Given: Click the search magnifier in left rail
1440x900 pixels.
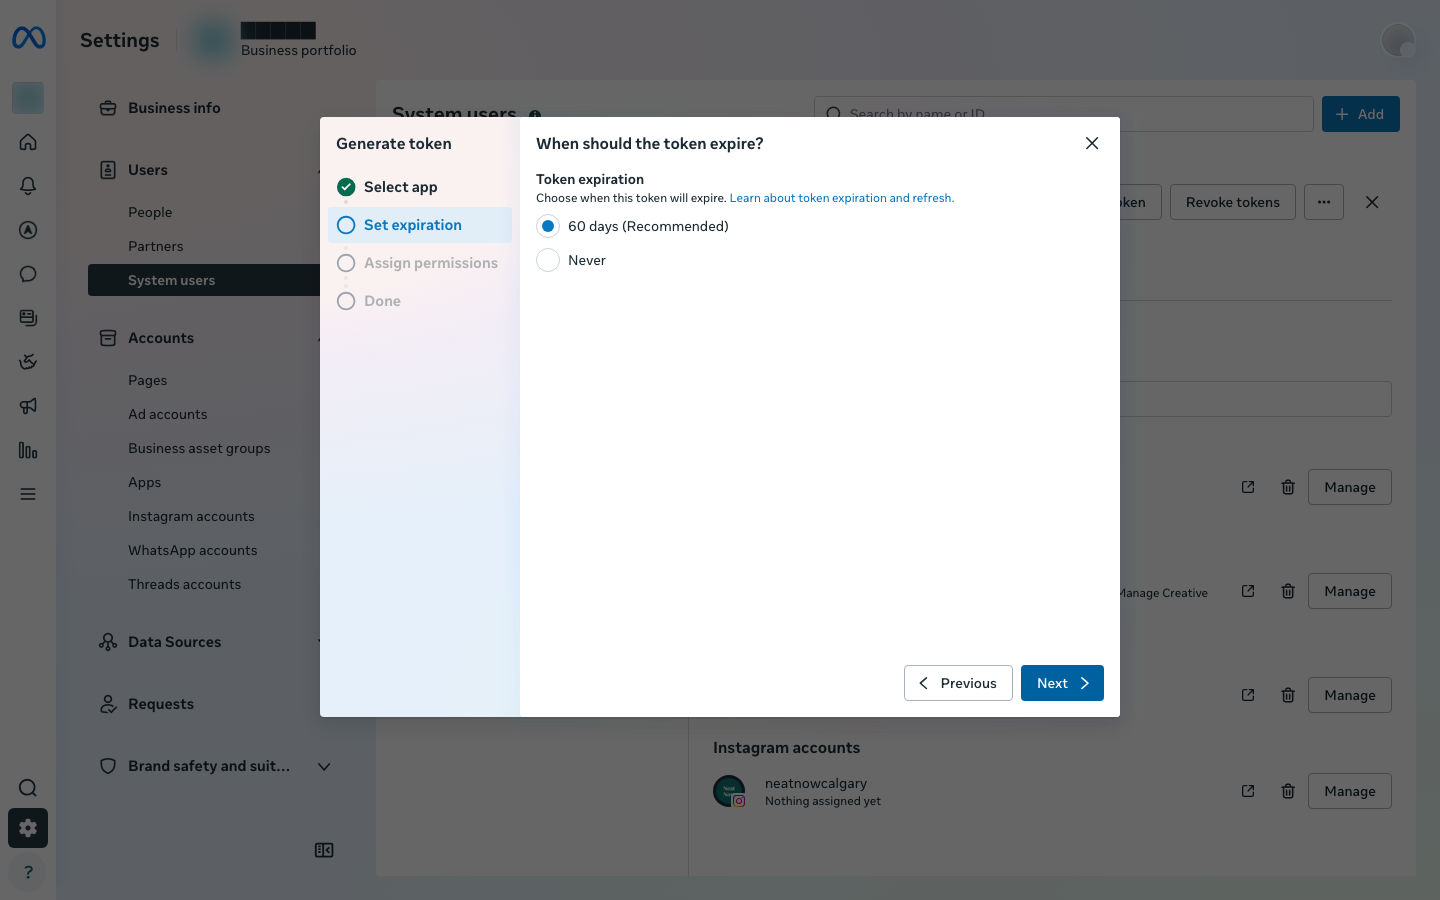Looking at the screenshot, I should click(28, 788).
